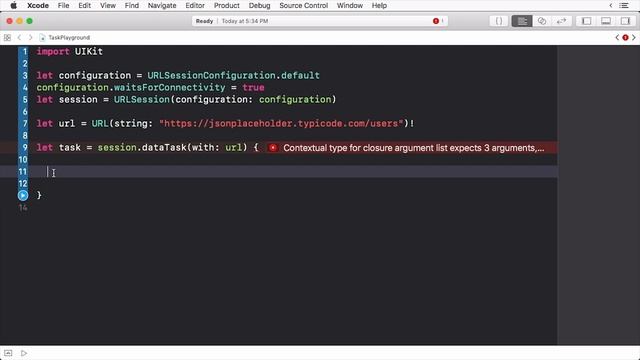This screenshot has width=640, height=360.
Task: Click line number 1 in the gutter
Action: pos(24,51)
